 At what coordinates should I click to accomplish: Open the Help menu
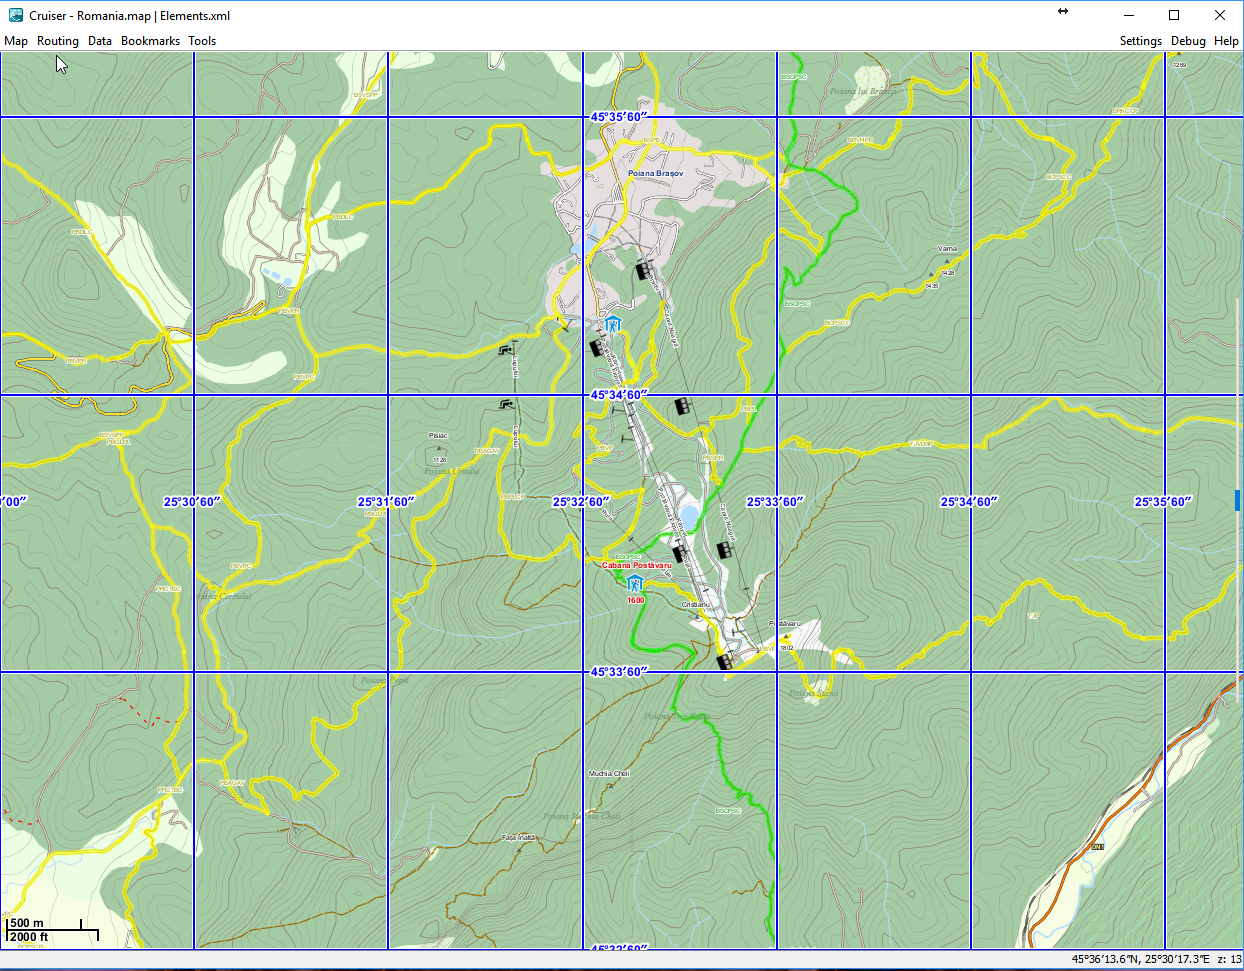[1226, 41]
